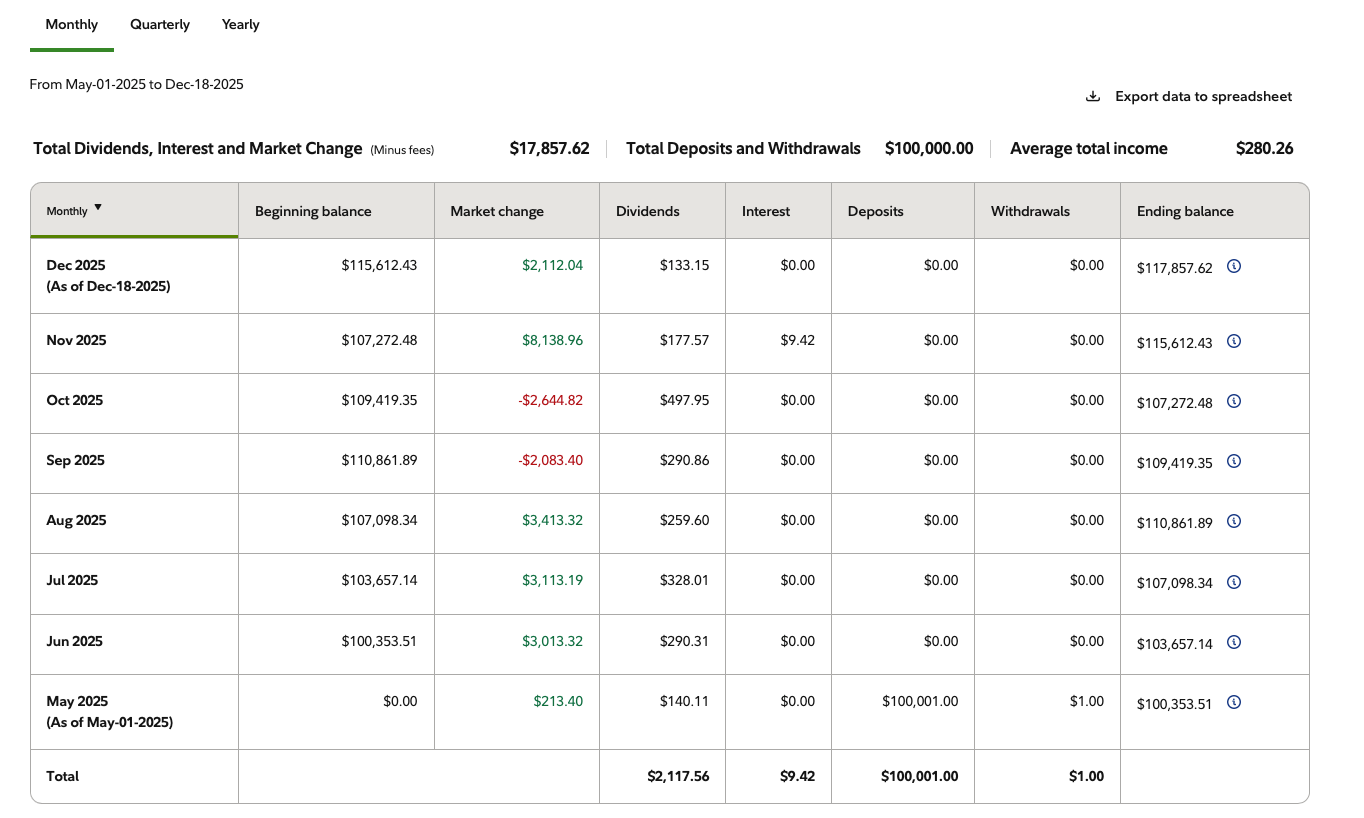Show info for Sep 2025 ending balance

click(x=1233, y=462)
